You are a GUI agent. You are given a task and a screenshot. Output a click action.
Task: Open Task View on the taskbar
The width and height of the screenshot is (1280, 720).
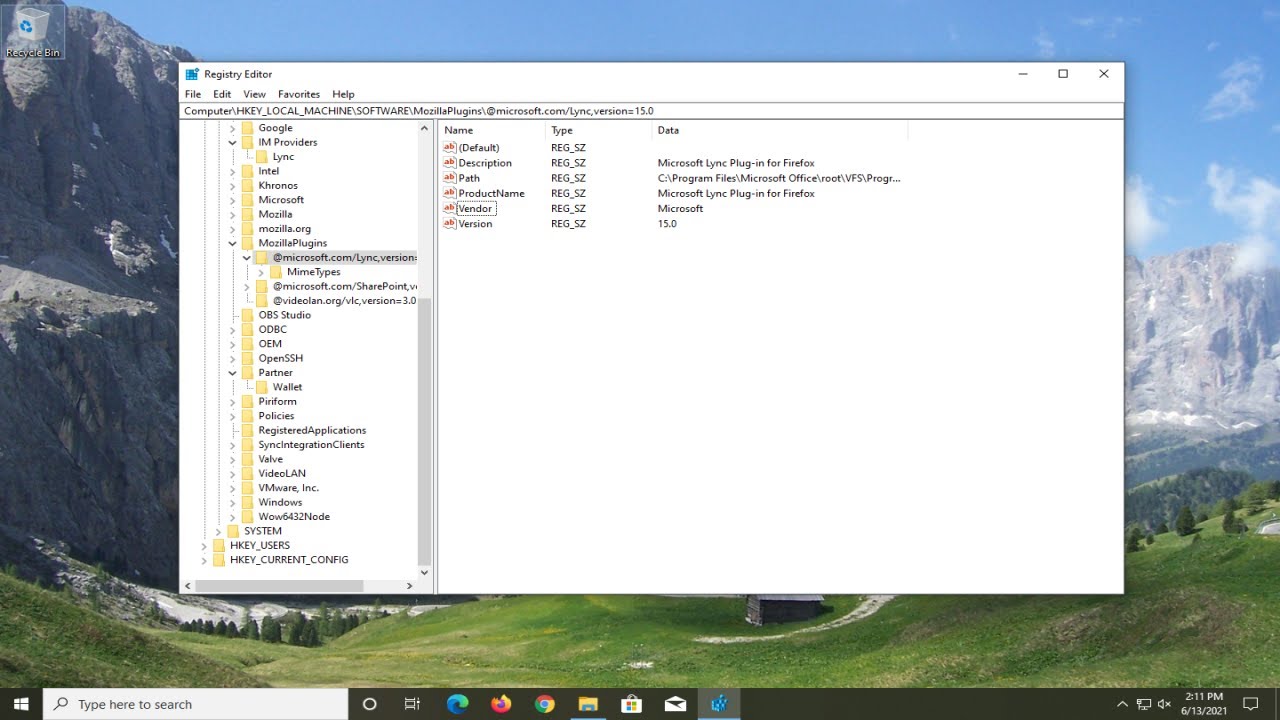[412, 704]
